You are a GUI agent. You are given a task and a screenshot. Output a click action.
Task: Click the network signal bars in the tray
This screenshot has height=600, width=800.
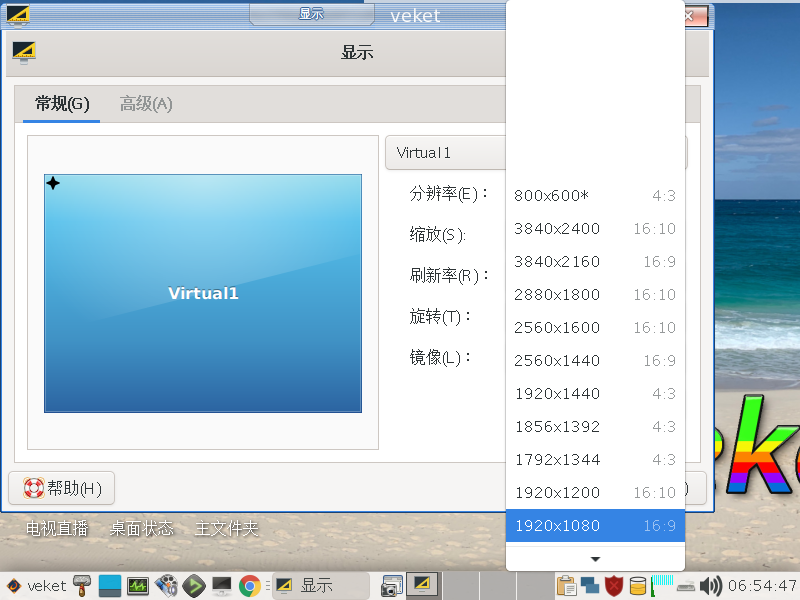(663, 585)
